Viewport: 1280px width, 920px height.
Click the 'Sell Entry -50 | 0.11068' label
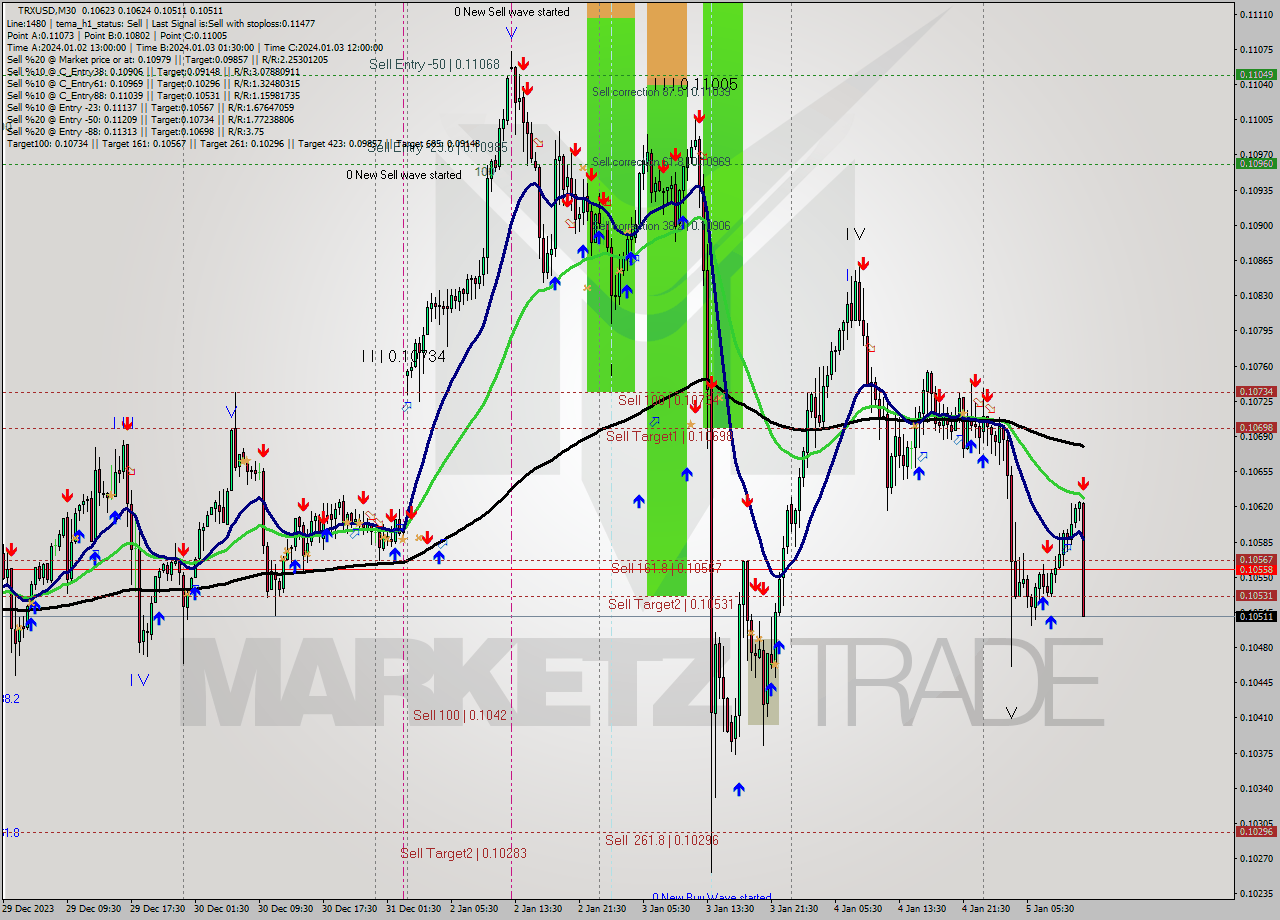434,64
